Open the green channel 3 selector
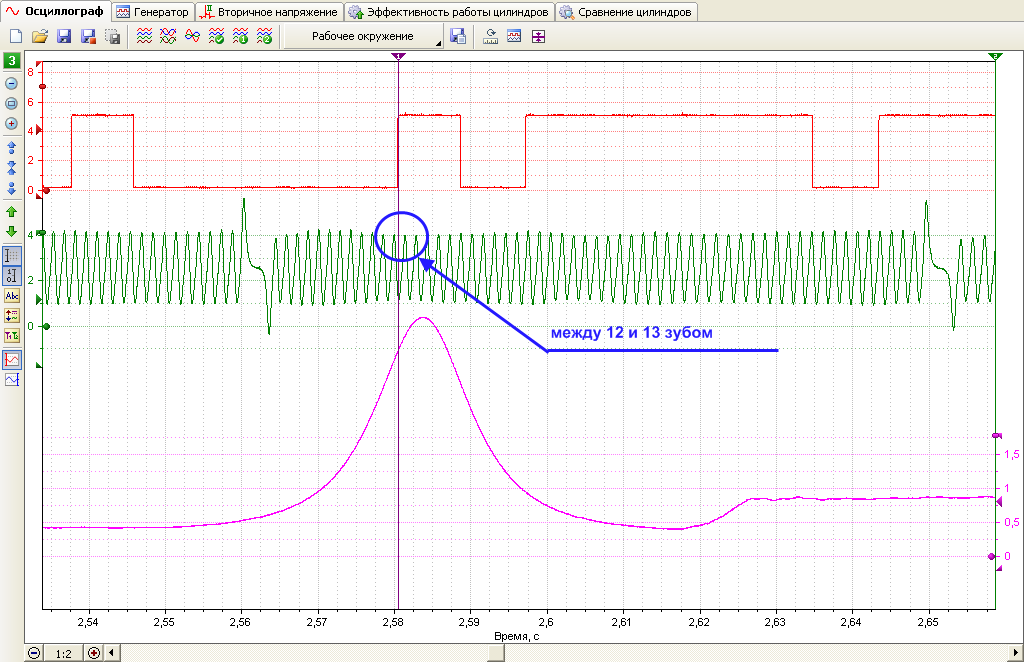 [12, 61]
